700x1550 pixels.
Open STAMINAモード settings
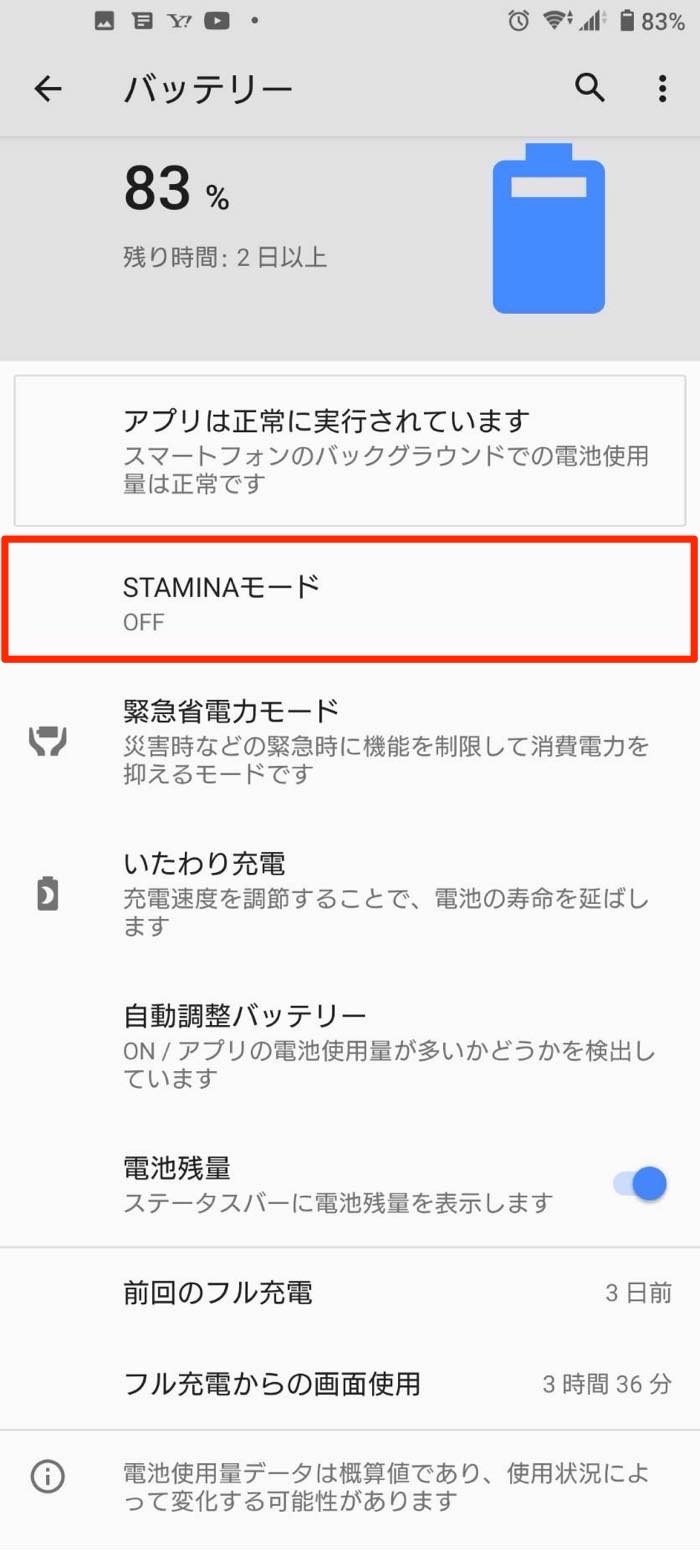350,602
